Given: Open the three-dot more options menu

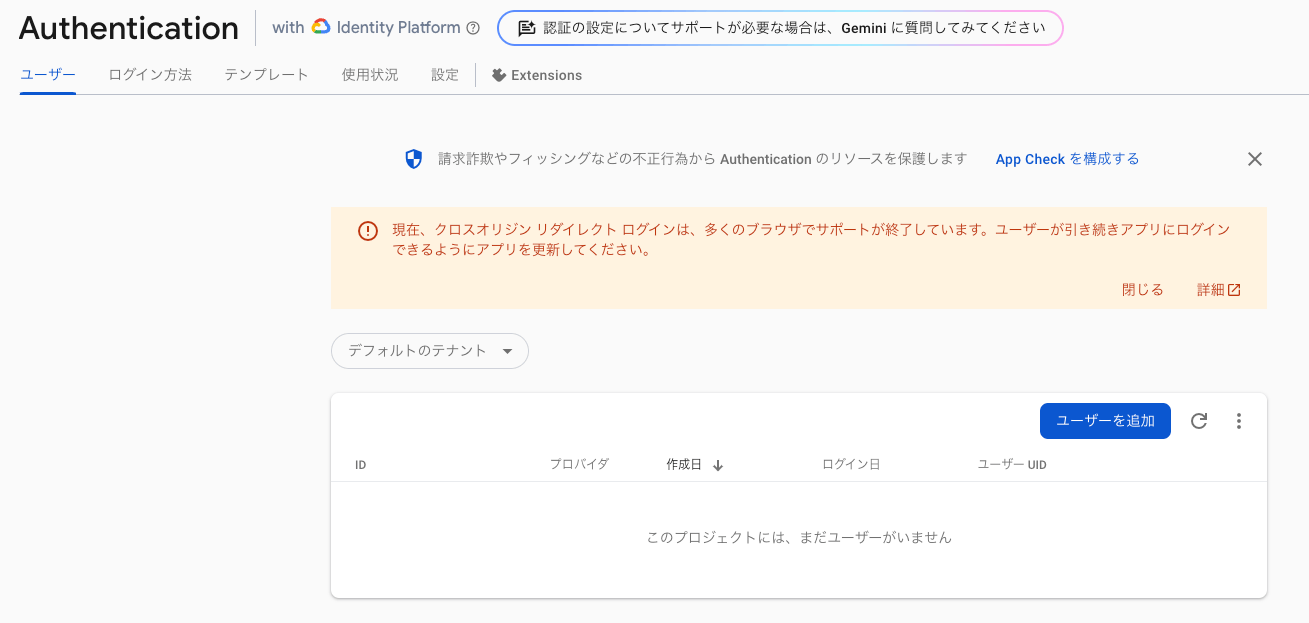Looking at the screenshot, I should pos(1239,421).
